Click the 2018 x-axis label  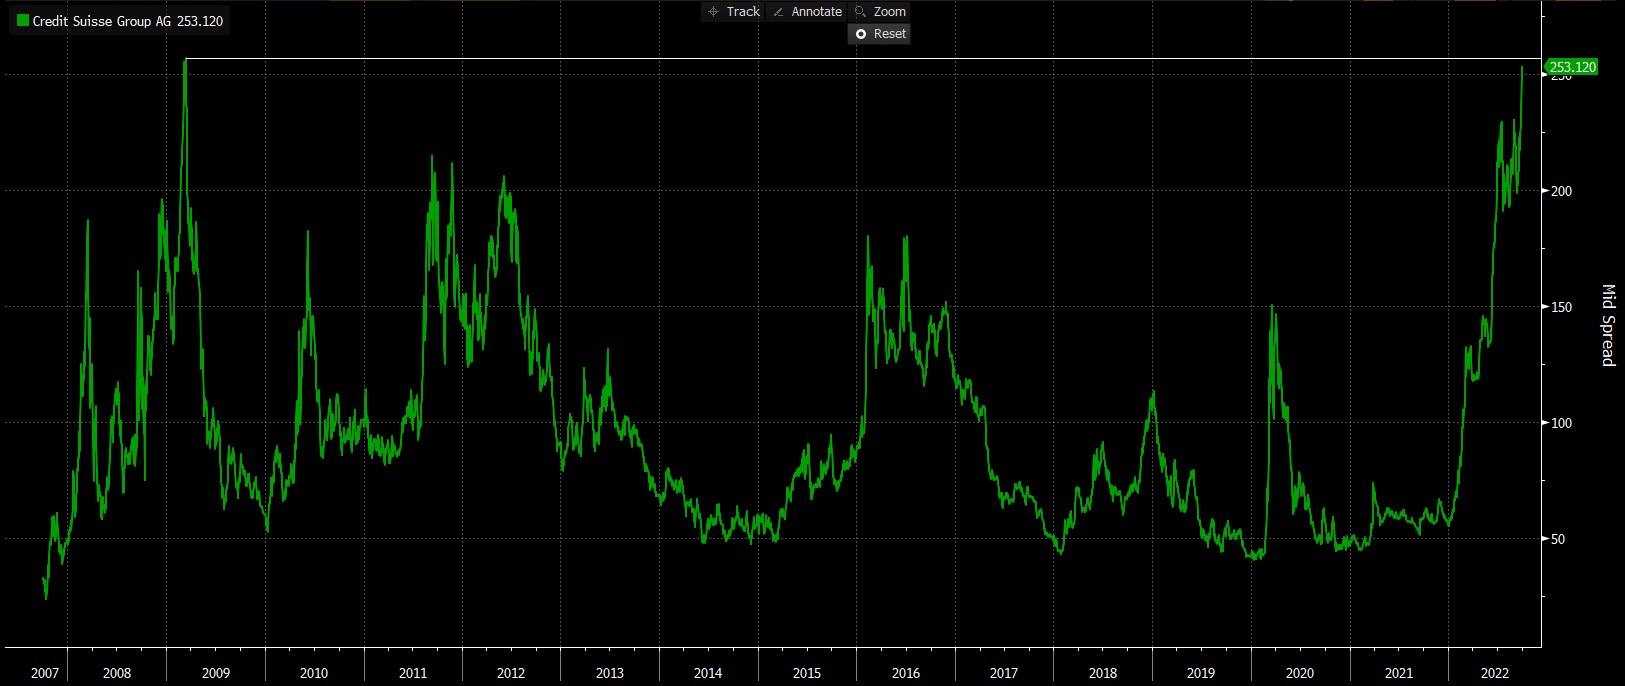coord(1103,673)
